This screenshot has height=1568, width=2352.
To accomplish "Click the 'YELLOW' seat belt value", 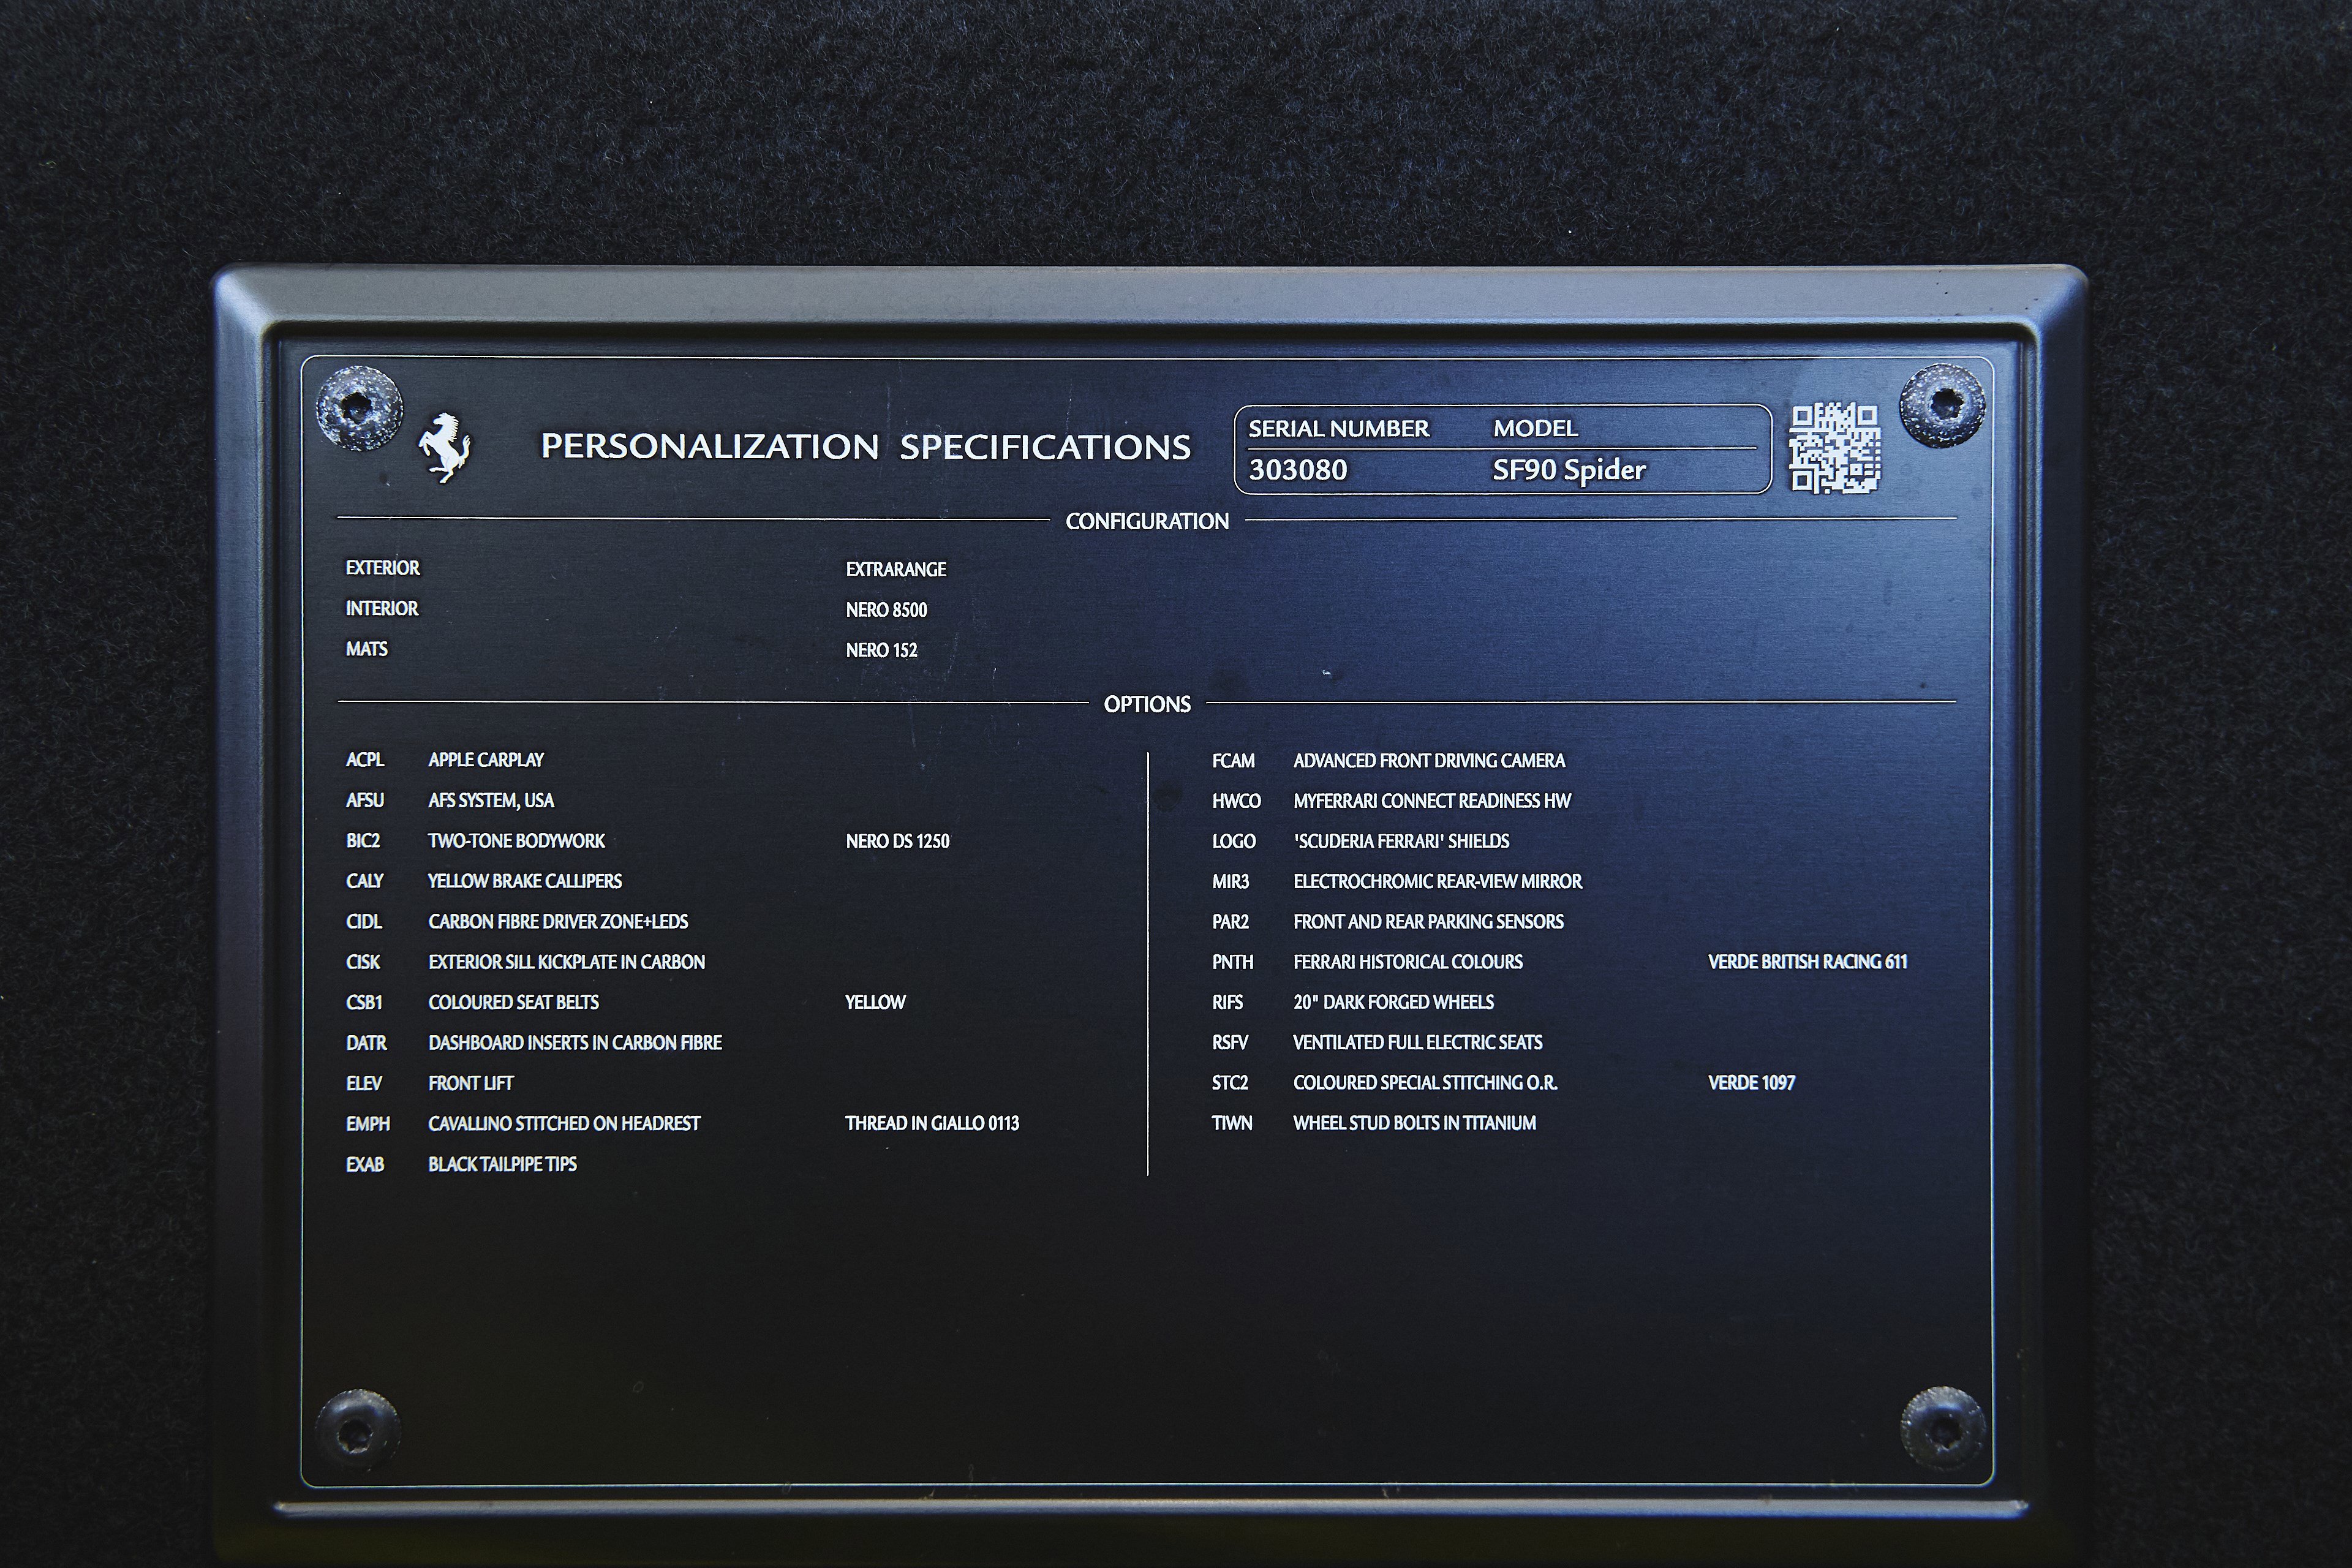I will coord(876,1002).
